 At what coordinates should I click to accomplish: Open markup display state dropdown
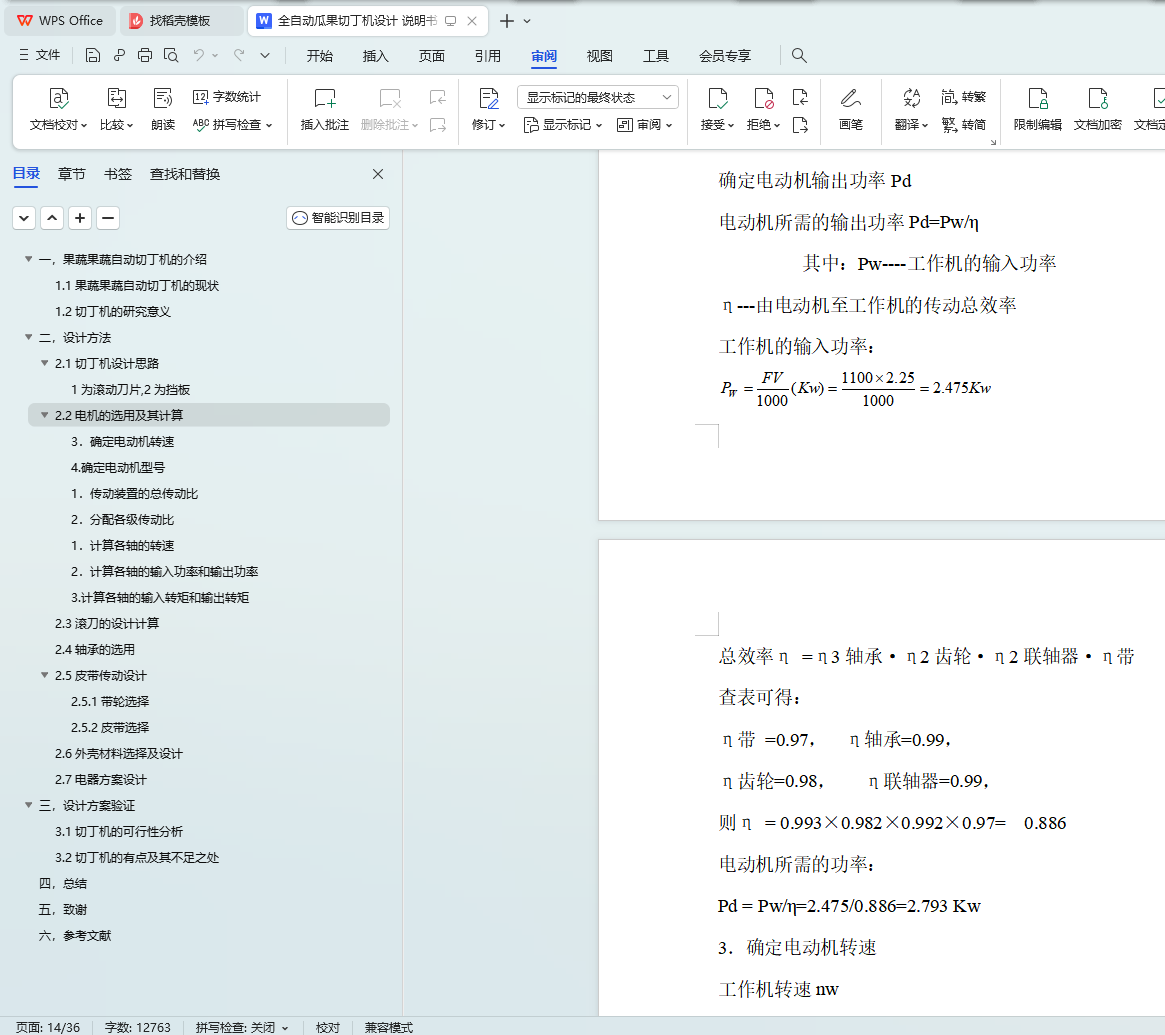tap(597, 97)
